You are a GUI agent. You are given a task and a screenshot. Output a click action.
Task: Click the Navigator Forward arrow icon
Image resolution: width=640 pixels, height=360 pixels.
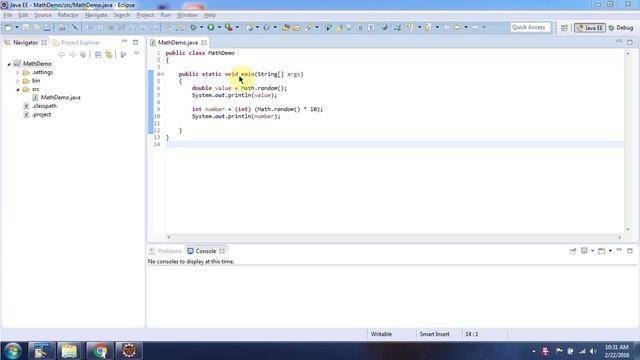point(72,54)
